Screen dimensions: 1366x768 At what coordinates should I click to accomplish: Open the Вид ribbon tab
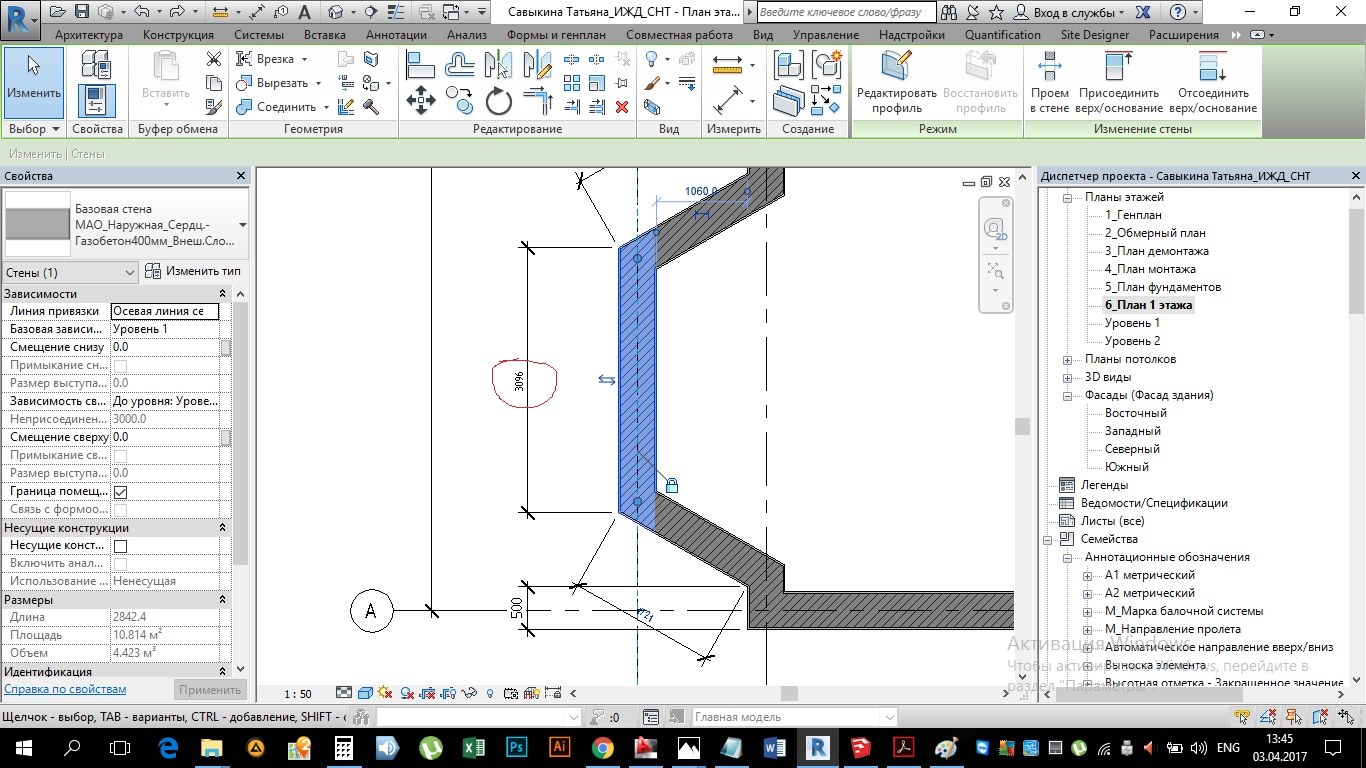click(x=763, y=35)
